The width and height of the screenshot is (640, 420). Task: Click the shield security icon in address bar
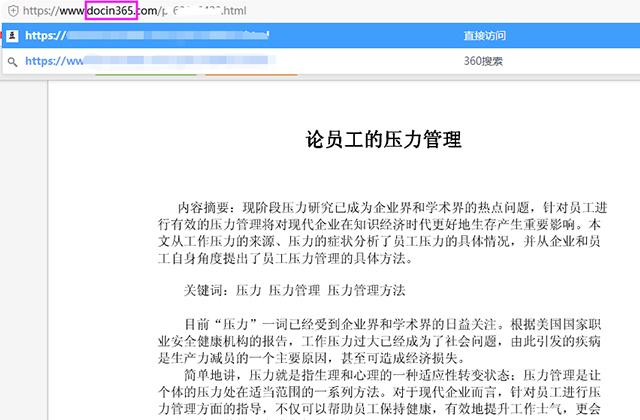(13, 11)
